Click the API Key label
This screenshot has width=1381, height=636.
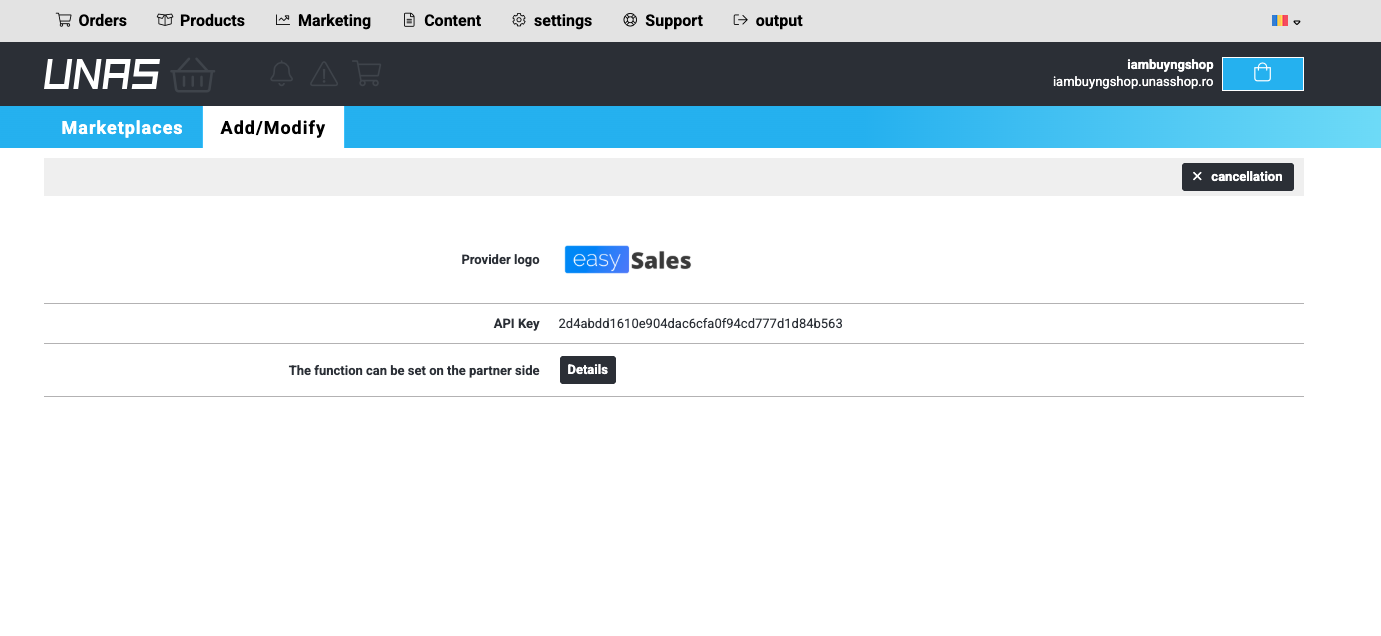click(x=516, y=324)
